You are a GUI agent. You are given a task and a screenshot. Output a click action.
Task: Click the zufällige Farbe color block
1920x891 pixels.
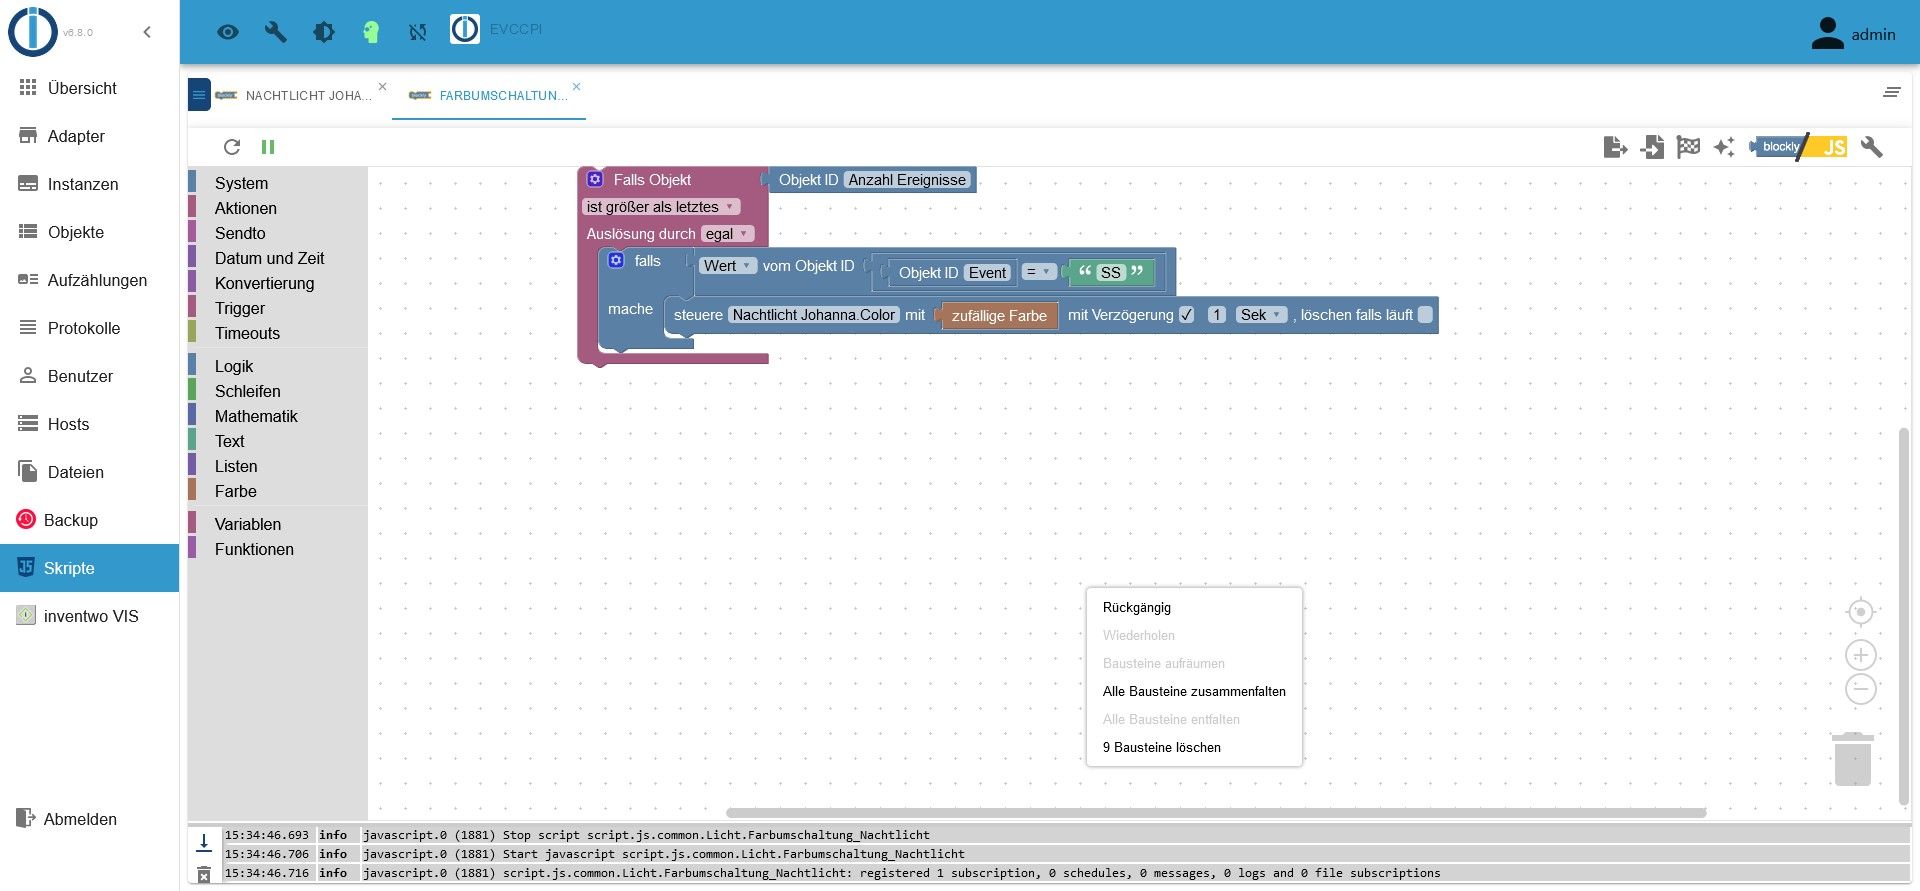point(998,316)
